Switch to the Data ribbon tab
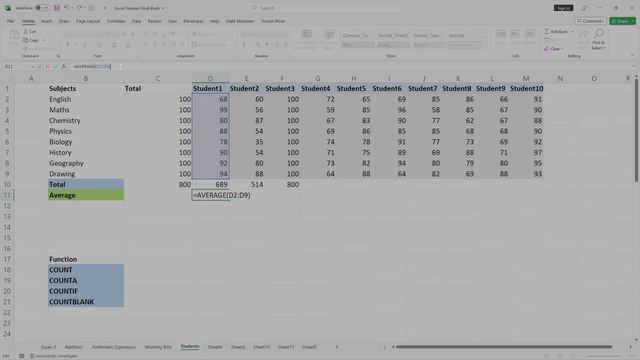 [136, 21]
